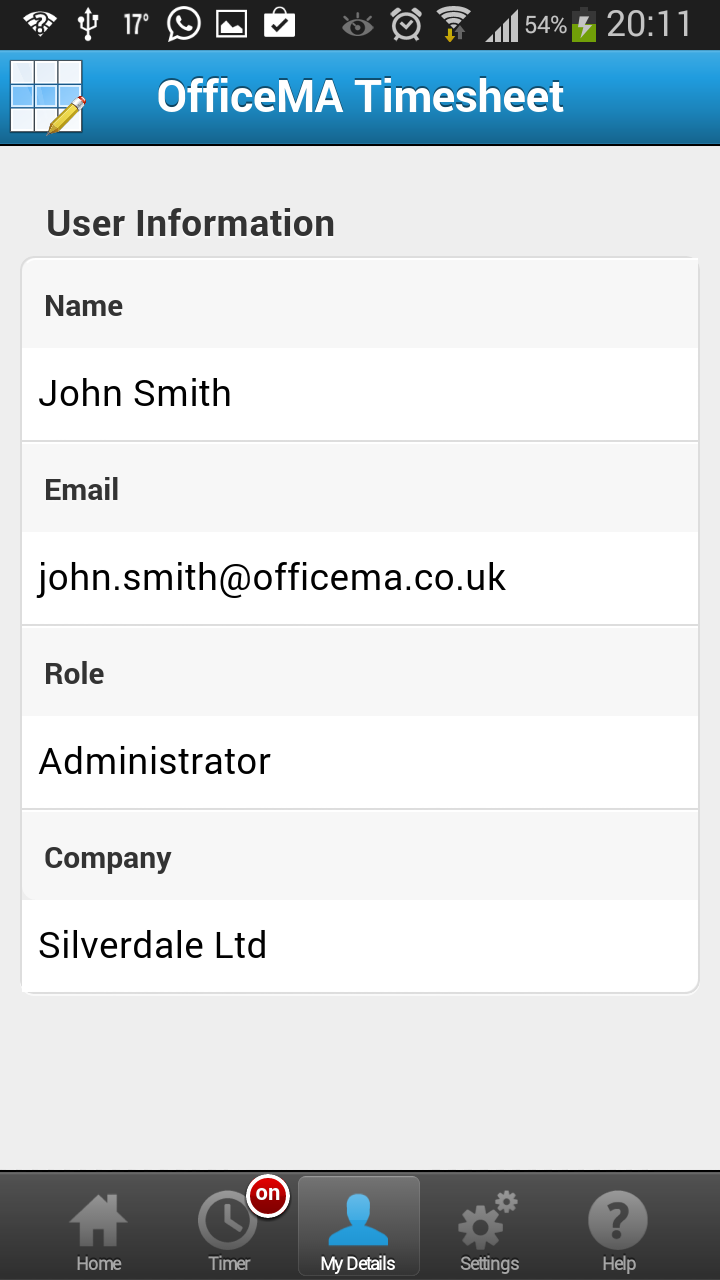
Task: Tap the email john.smith@officema.co.uk field
Action: click(x=360, y=578)
